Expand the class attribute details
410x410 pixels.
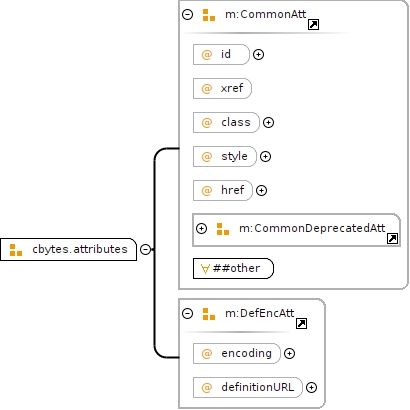[268, 123]
